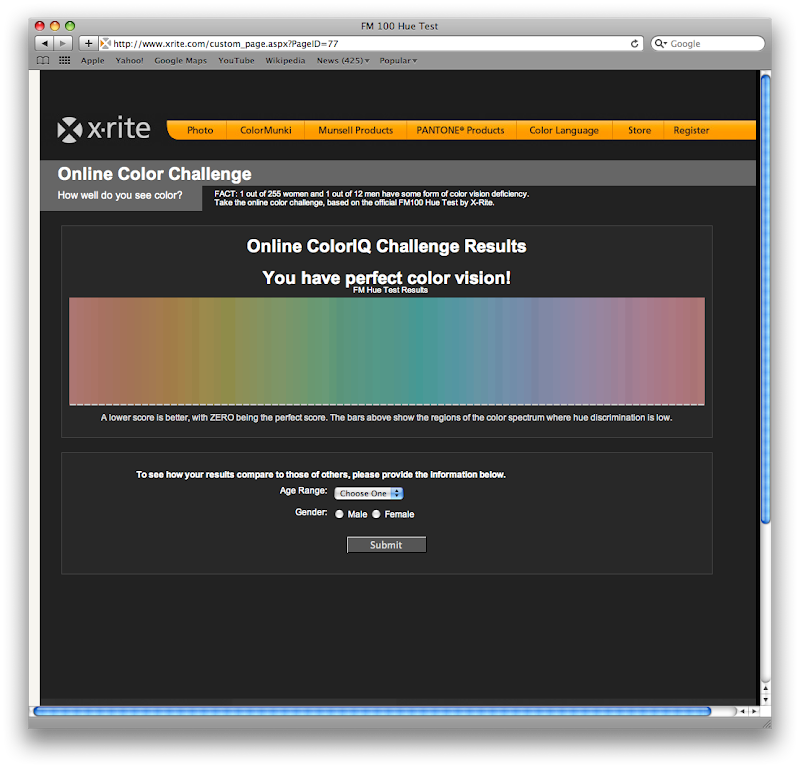The height and width of the screenshot is (768, 800).
Task: Click the Google search magnifier icon
Action: 660,43
